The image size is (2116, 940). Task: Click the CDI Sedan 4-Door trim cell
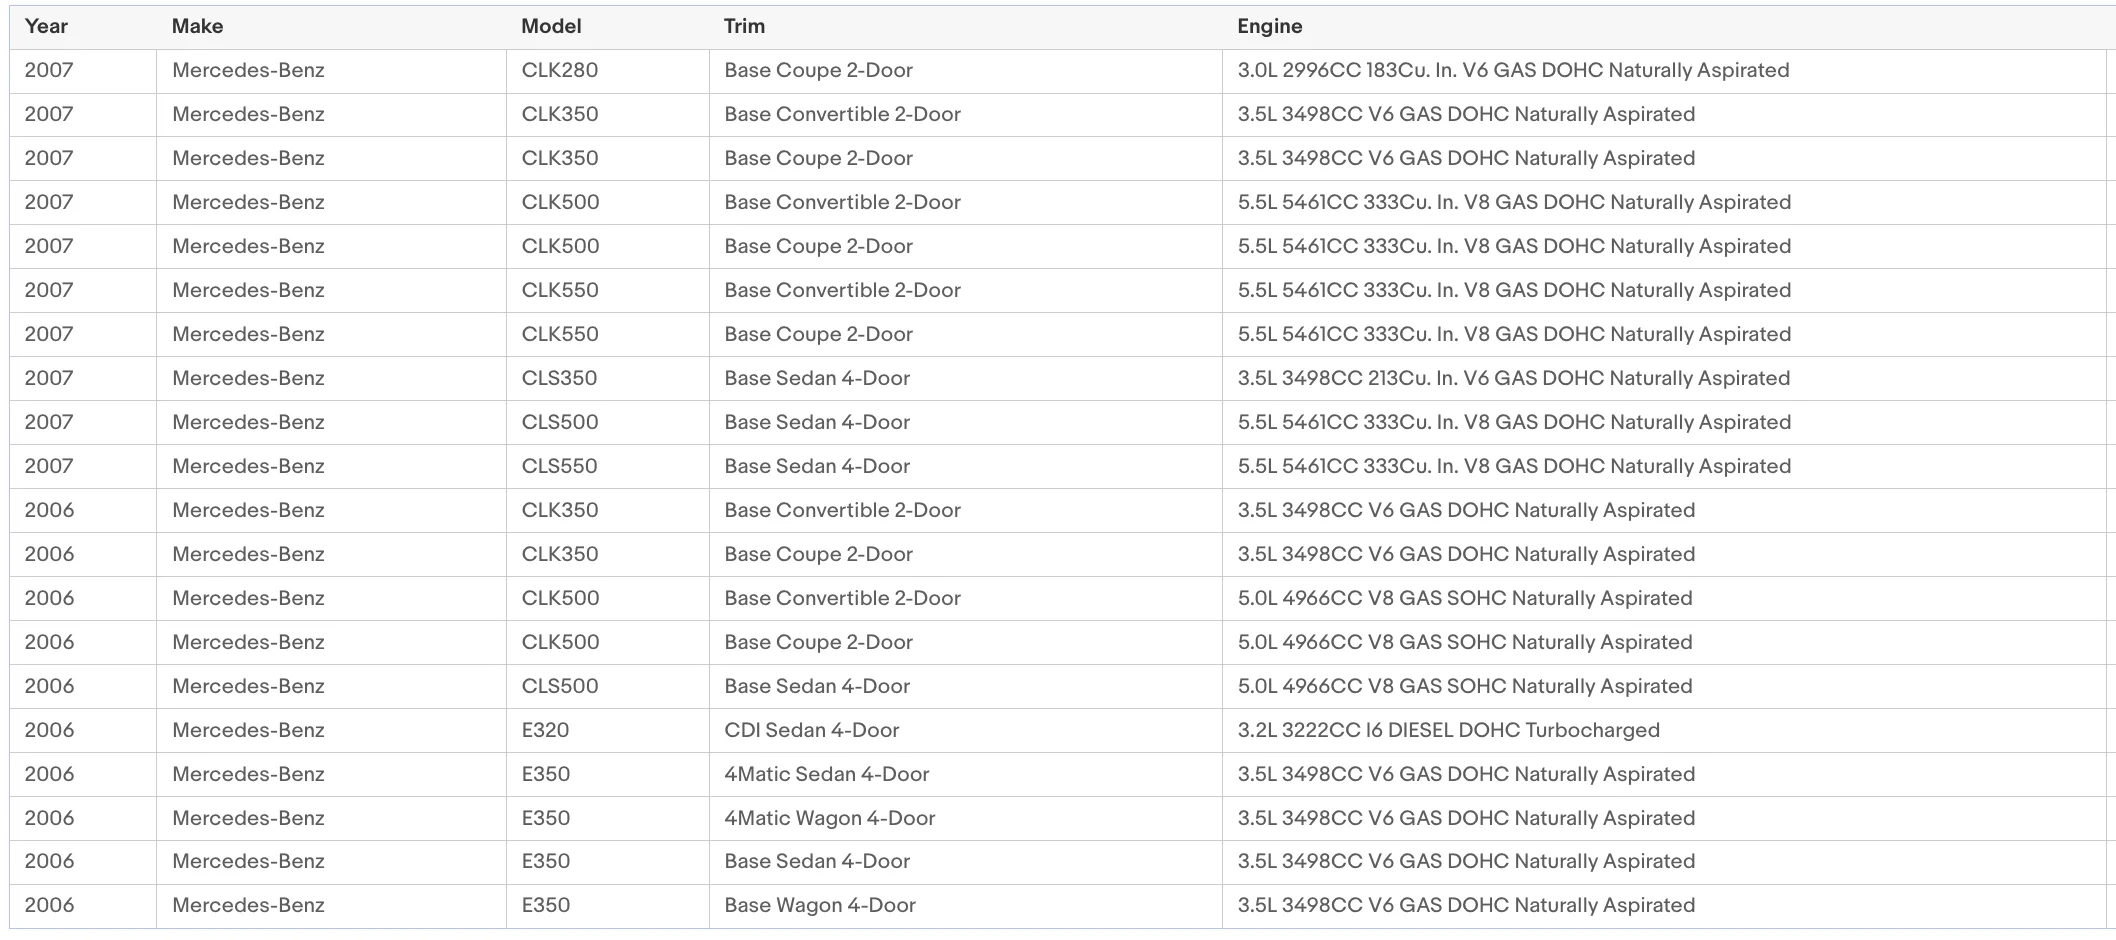click(965, 731)
